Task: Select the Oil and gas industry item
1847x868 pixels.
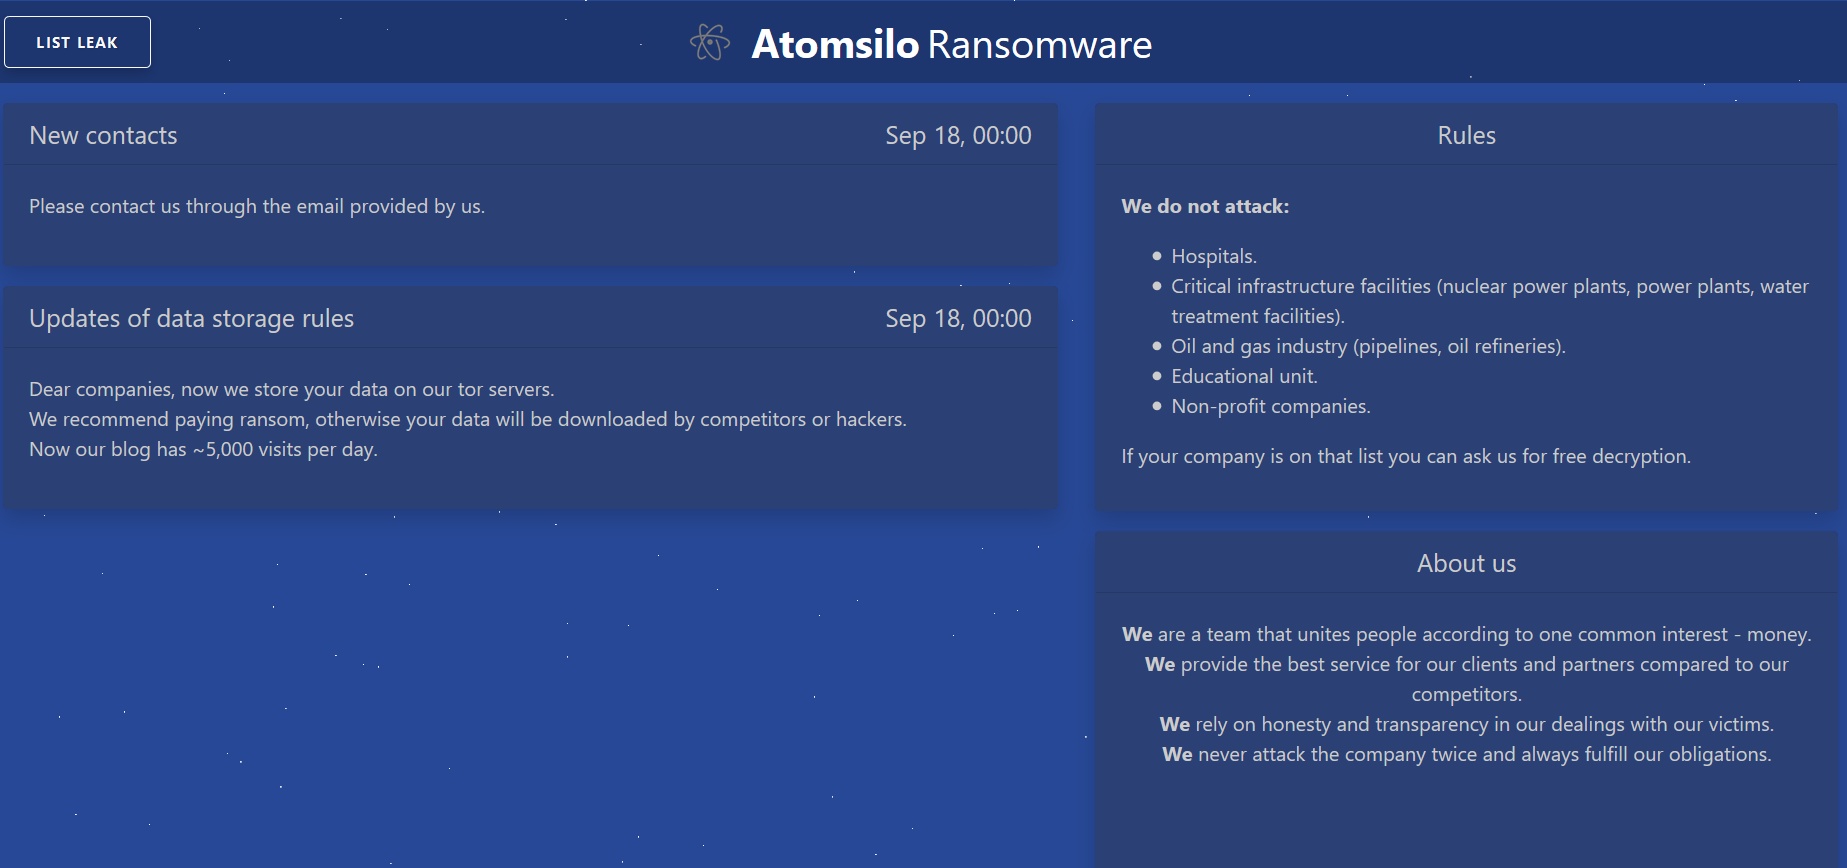Action: [1368, 346]
